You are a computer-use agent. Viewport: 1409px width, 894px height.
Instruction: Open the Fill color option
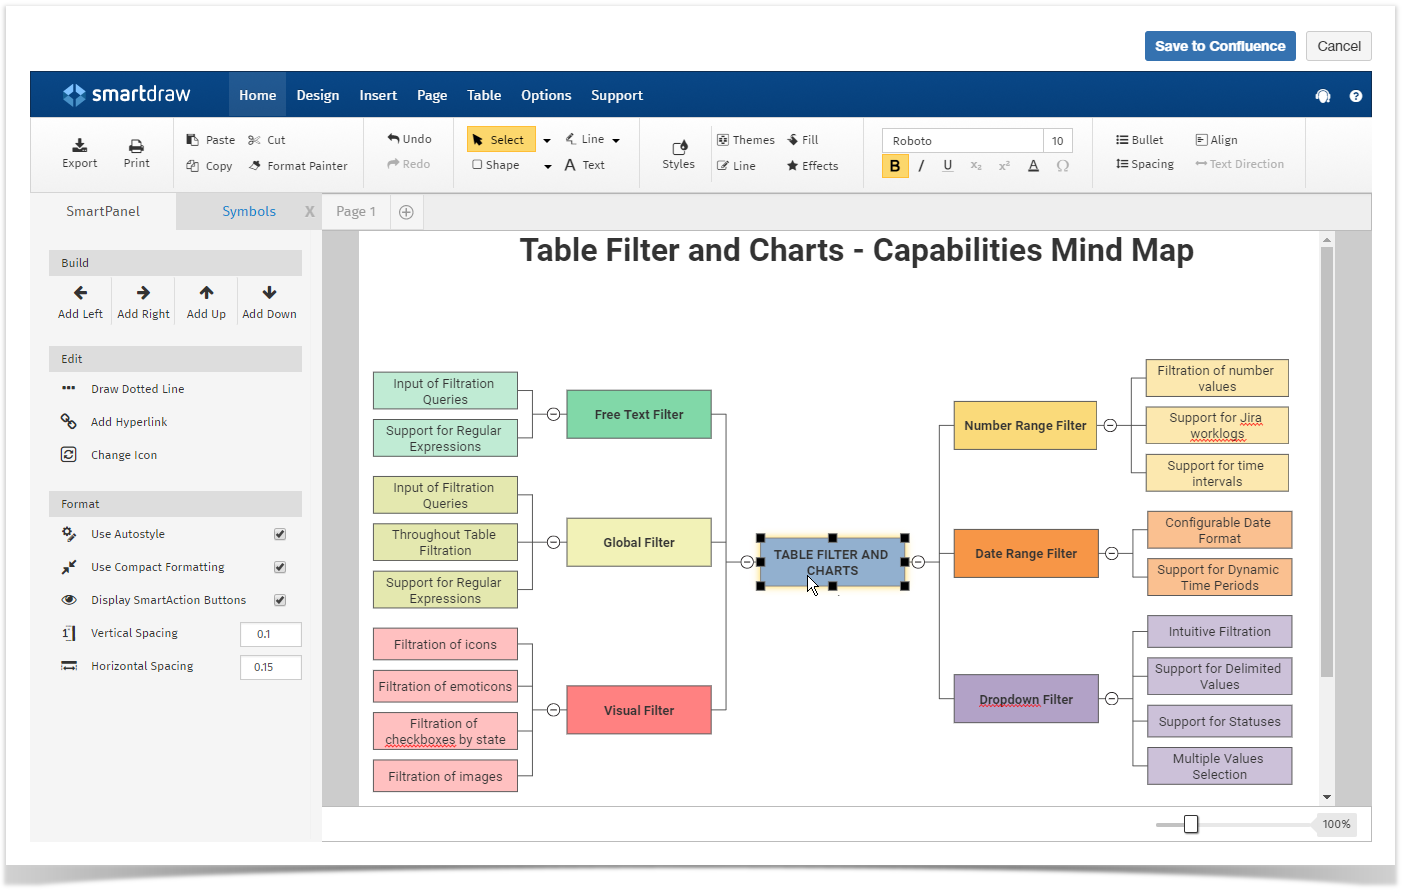tap(803, 140)
